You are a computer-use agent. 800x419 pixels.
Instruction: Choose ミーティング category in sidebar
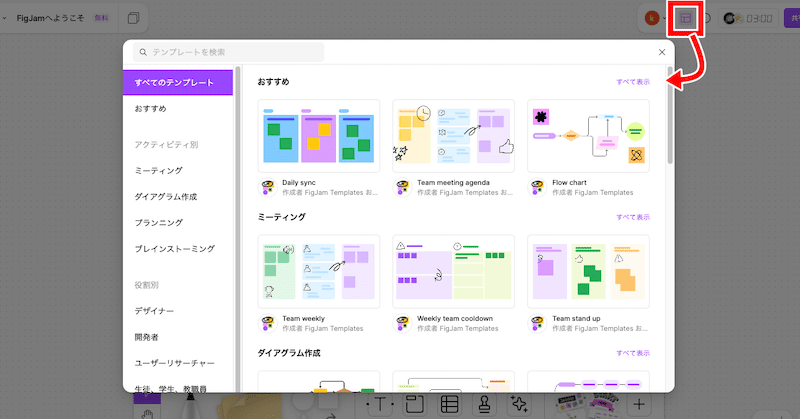(159, 171)
